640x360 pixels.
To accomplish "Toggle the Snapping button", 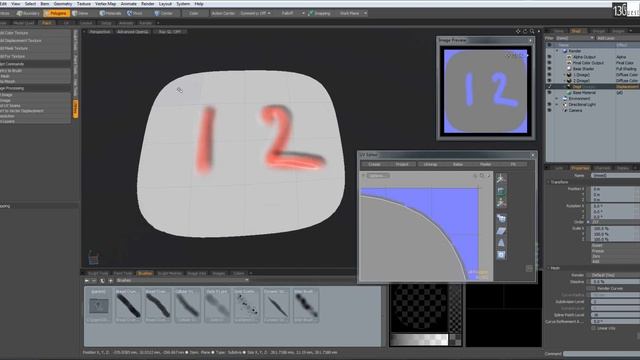I will click(x=320, y=13).
